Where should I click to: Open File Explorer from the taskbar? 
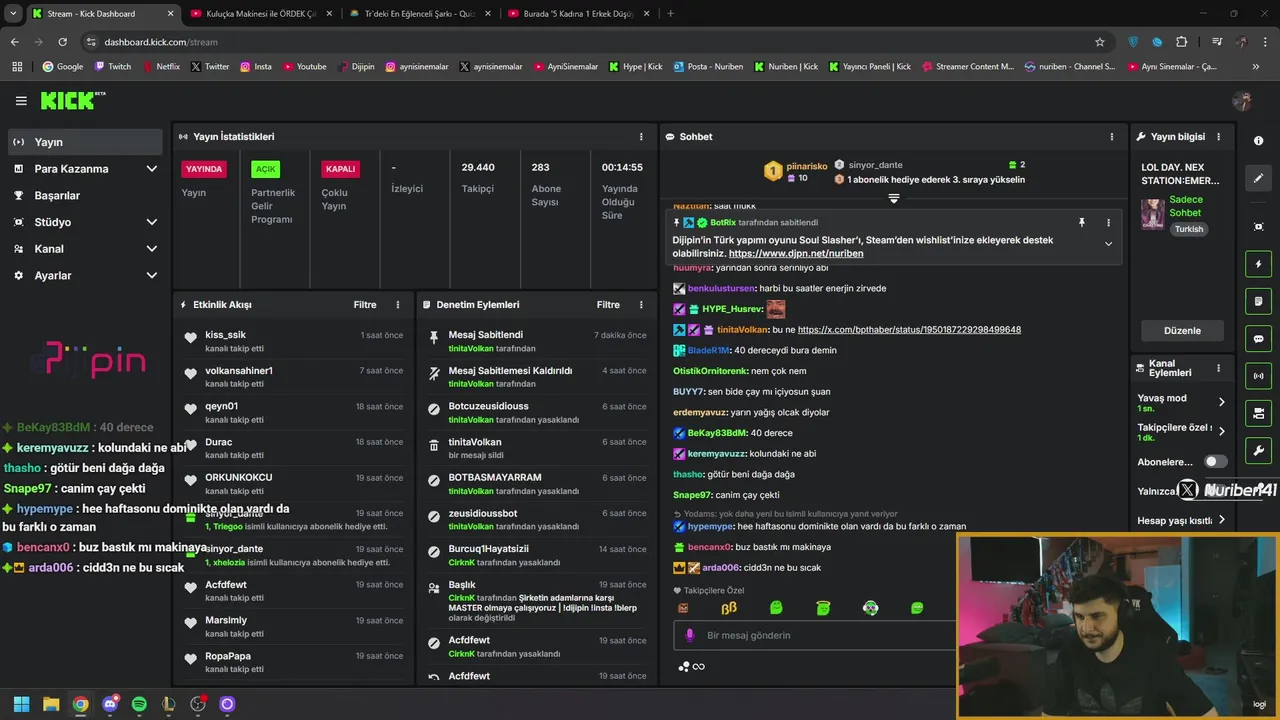(x=51, y=704)
